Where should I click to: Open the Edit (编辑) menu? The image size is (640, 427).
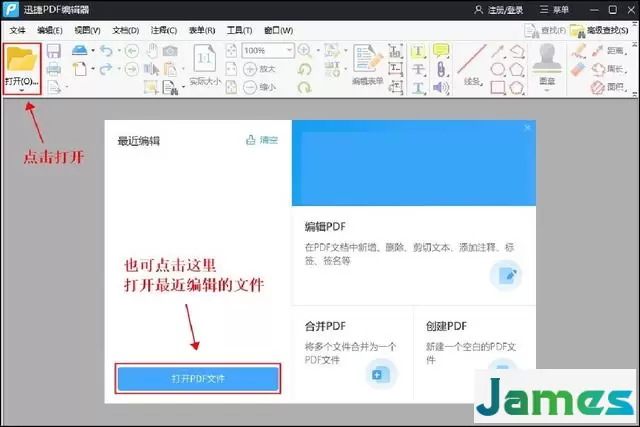[50, 30]
